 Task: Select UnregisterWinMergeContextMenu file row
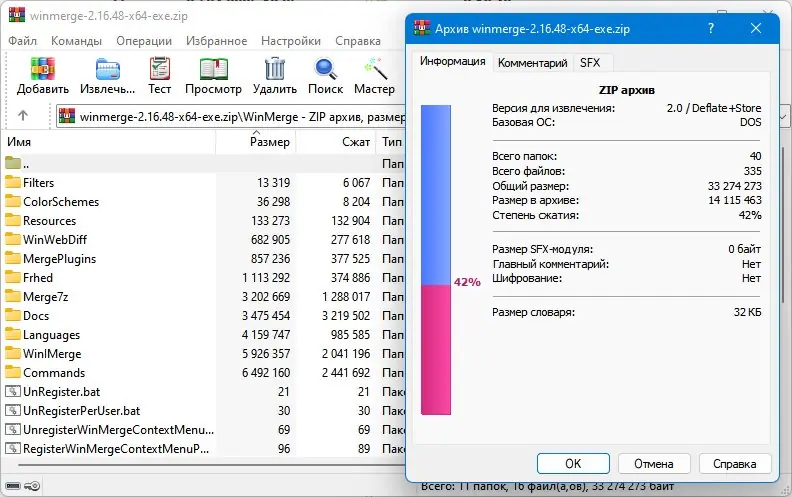[204, 430]
